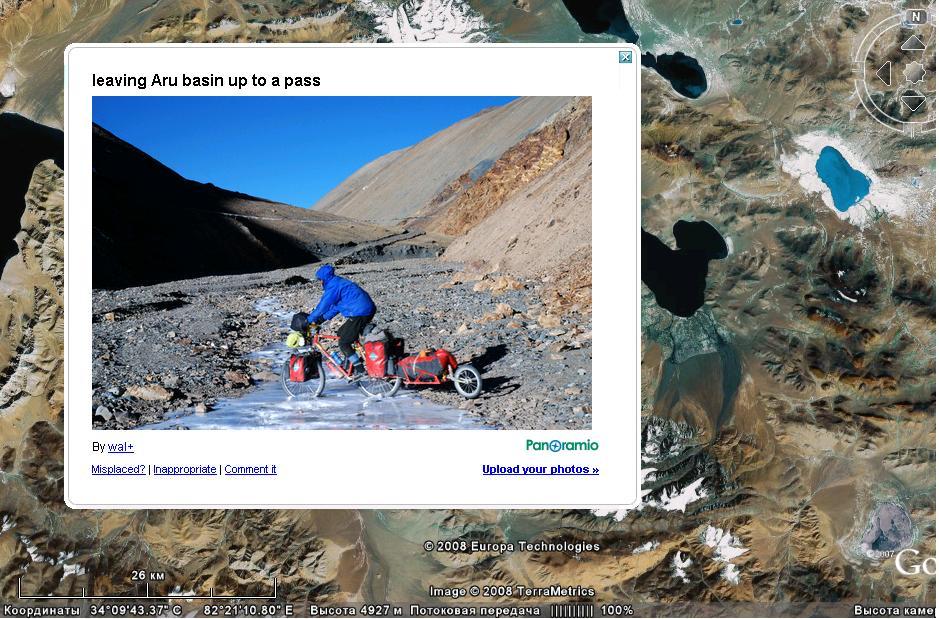Flag the photo as Inappropriate
939x619 pixels.
coord(184,469)
